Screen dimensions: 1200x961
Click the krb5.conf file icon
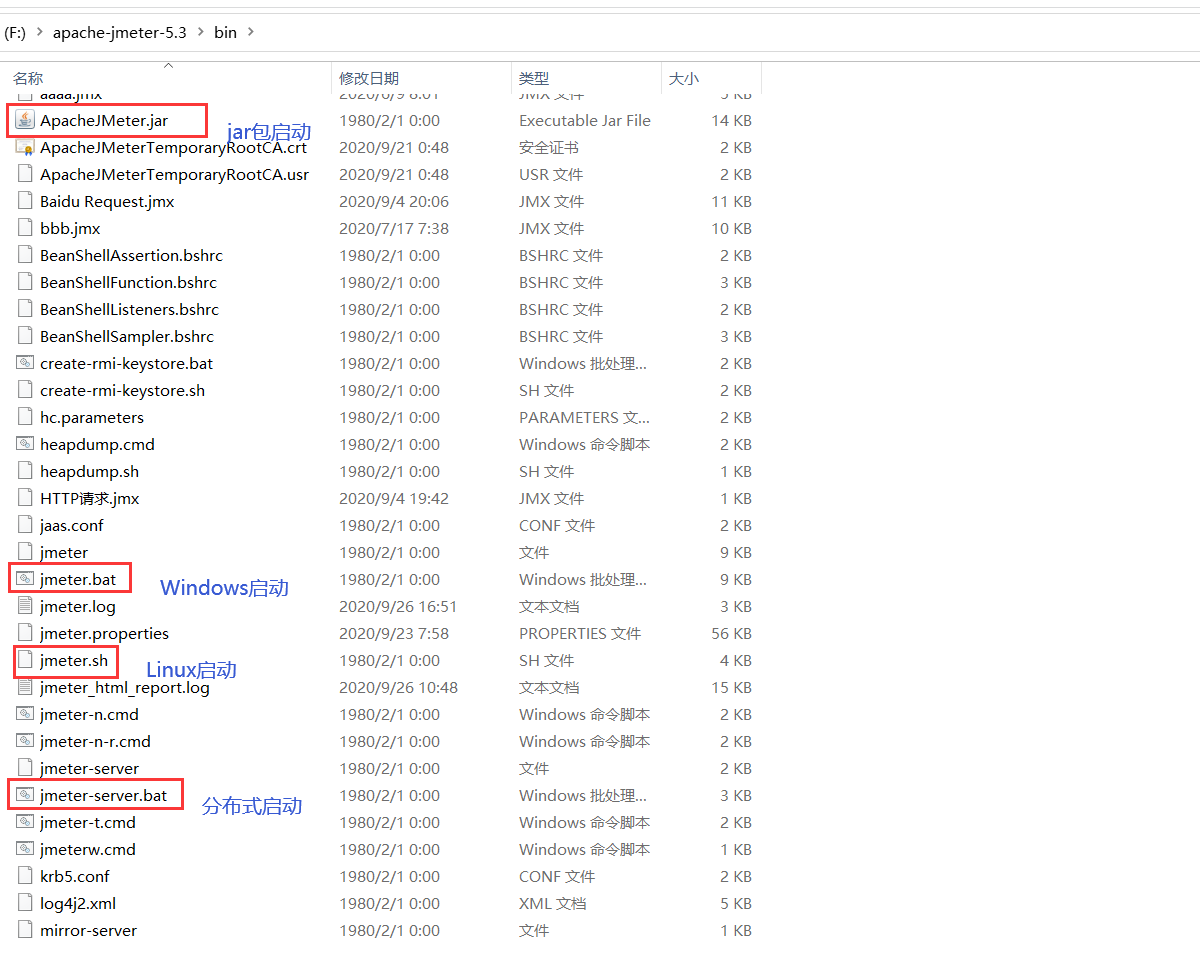(25, 876)
